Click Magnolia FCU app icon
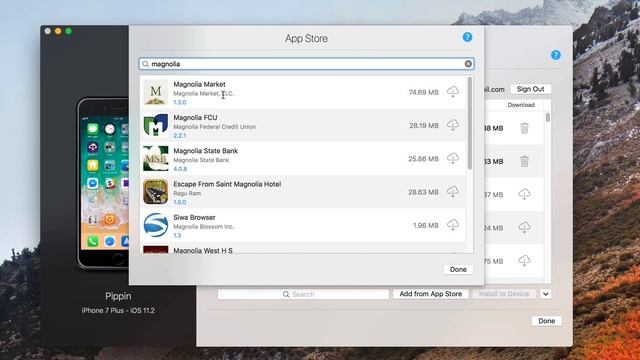The image size is (640, 360). [x=156, y=125]
